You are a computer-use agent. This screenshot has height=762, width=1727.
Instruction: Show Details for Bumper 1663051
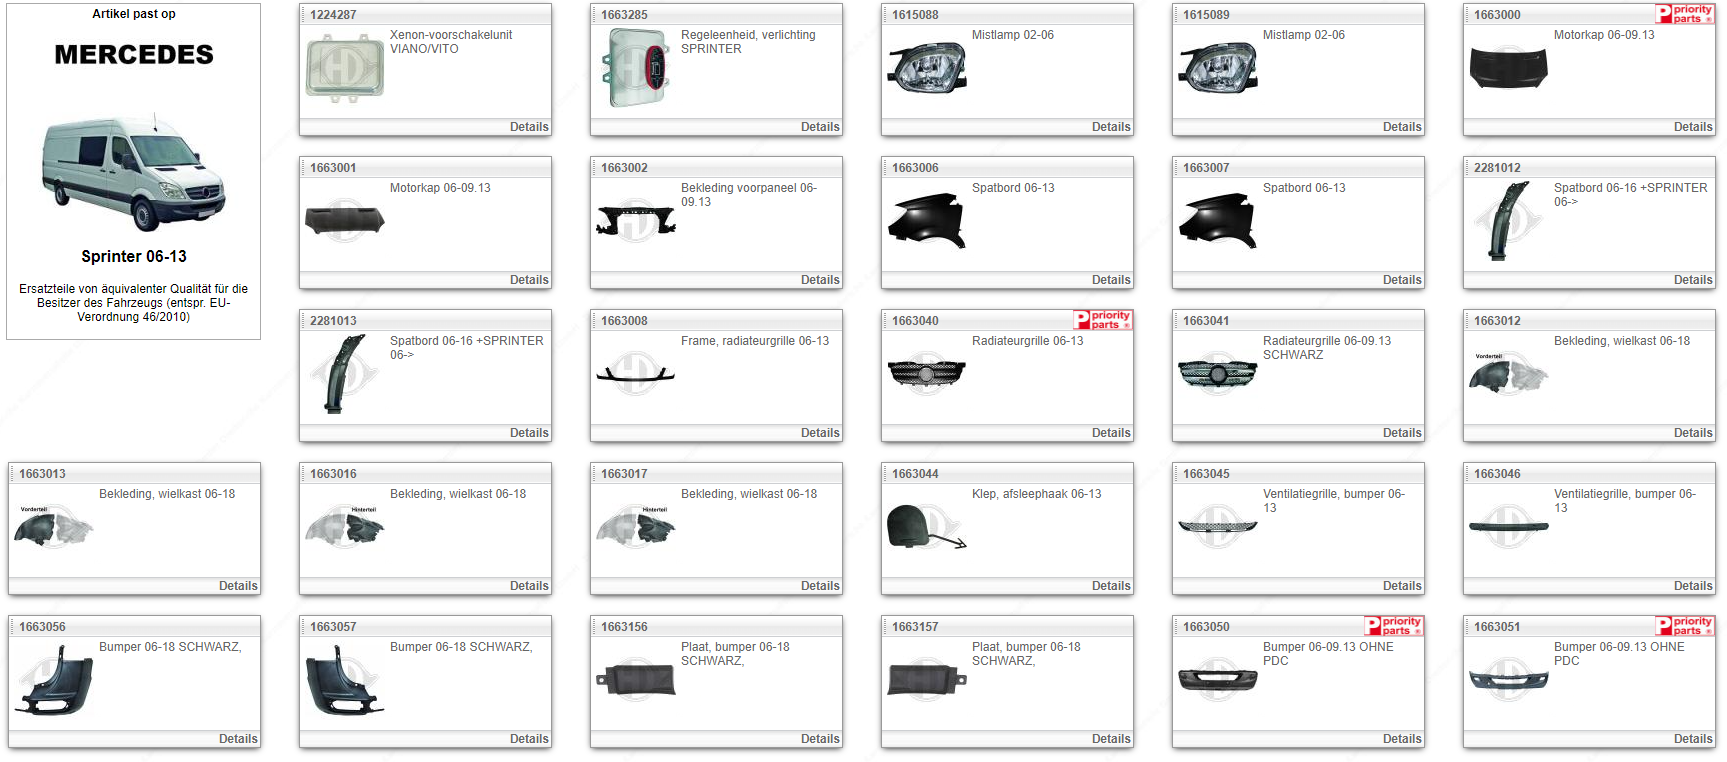(x=1693, y=739)
